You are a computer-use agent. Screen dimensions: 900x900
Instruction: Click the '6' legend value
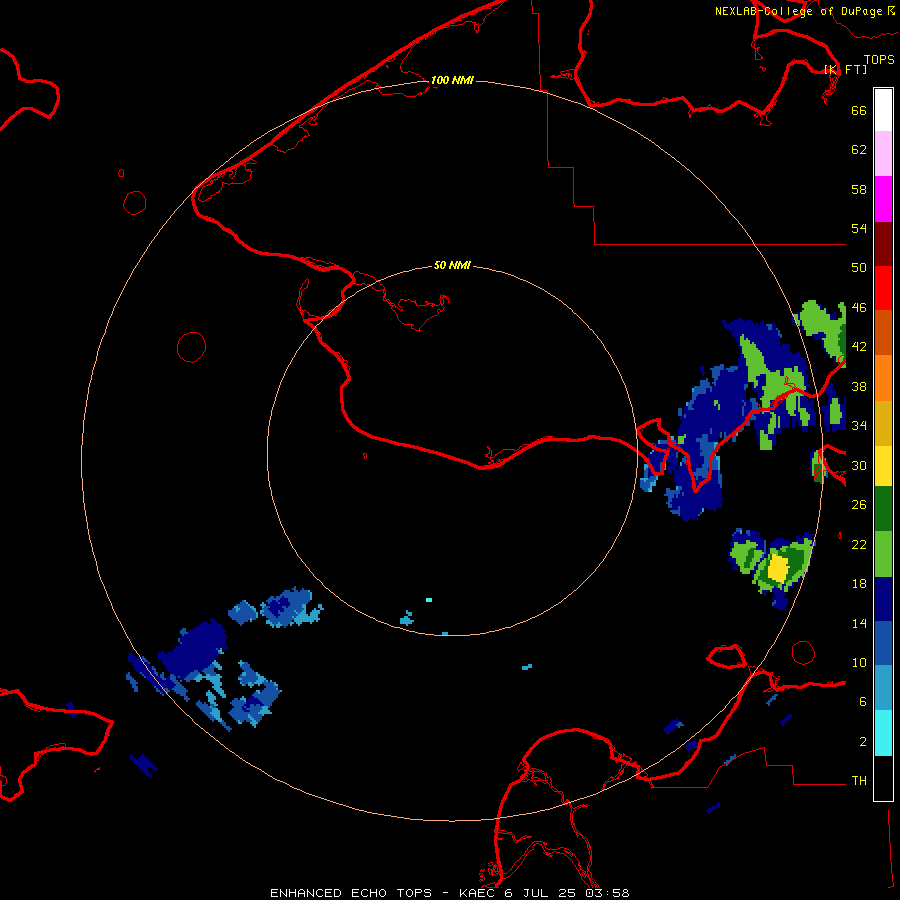click(862, 702)
